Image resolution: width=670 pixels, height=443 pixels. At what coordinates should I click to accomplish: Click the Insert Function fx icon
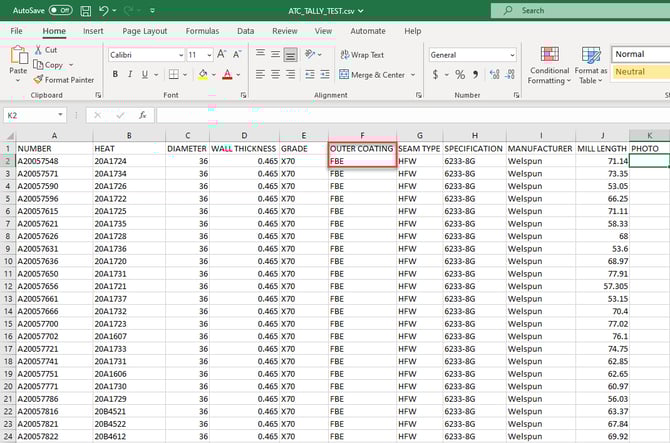pos(143,115)
